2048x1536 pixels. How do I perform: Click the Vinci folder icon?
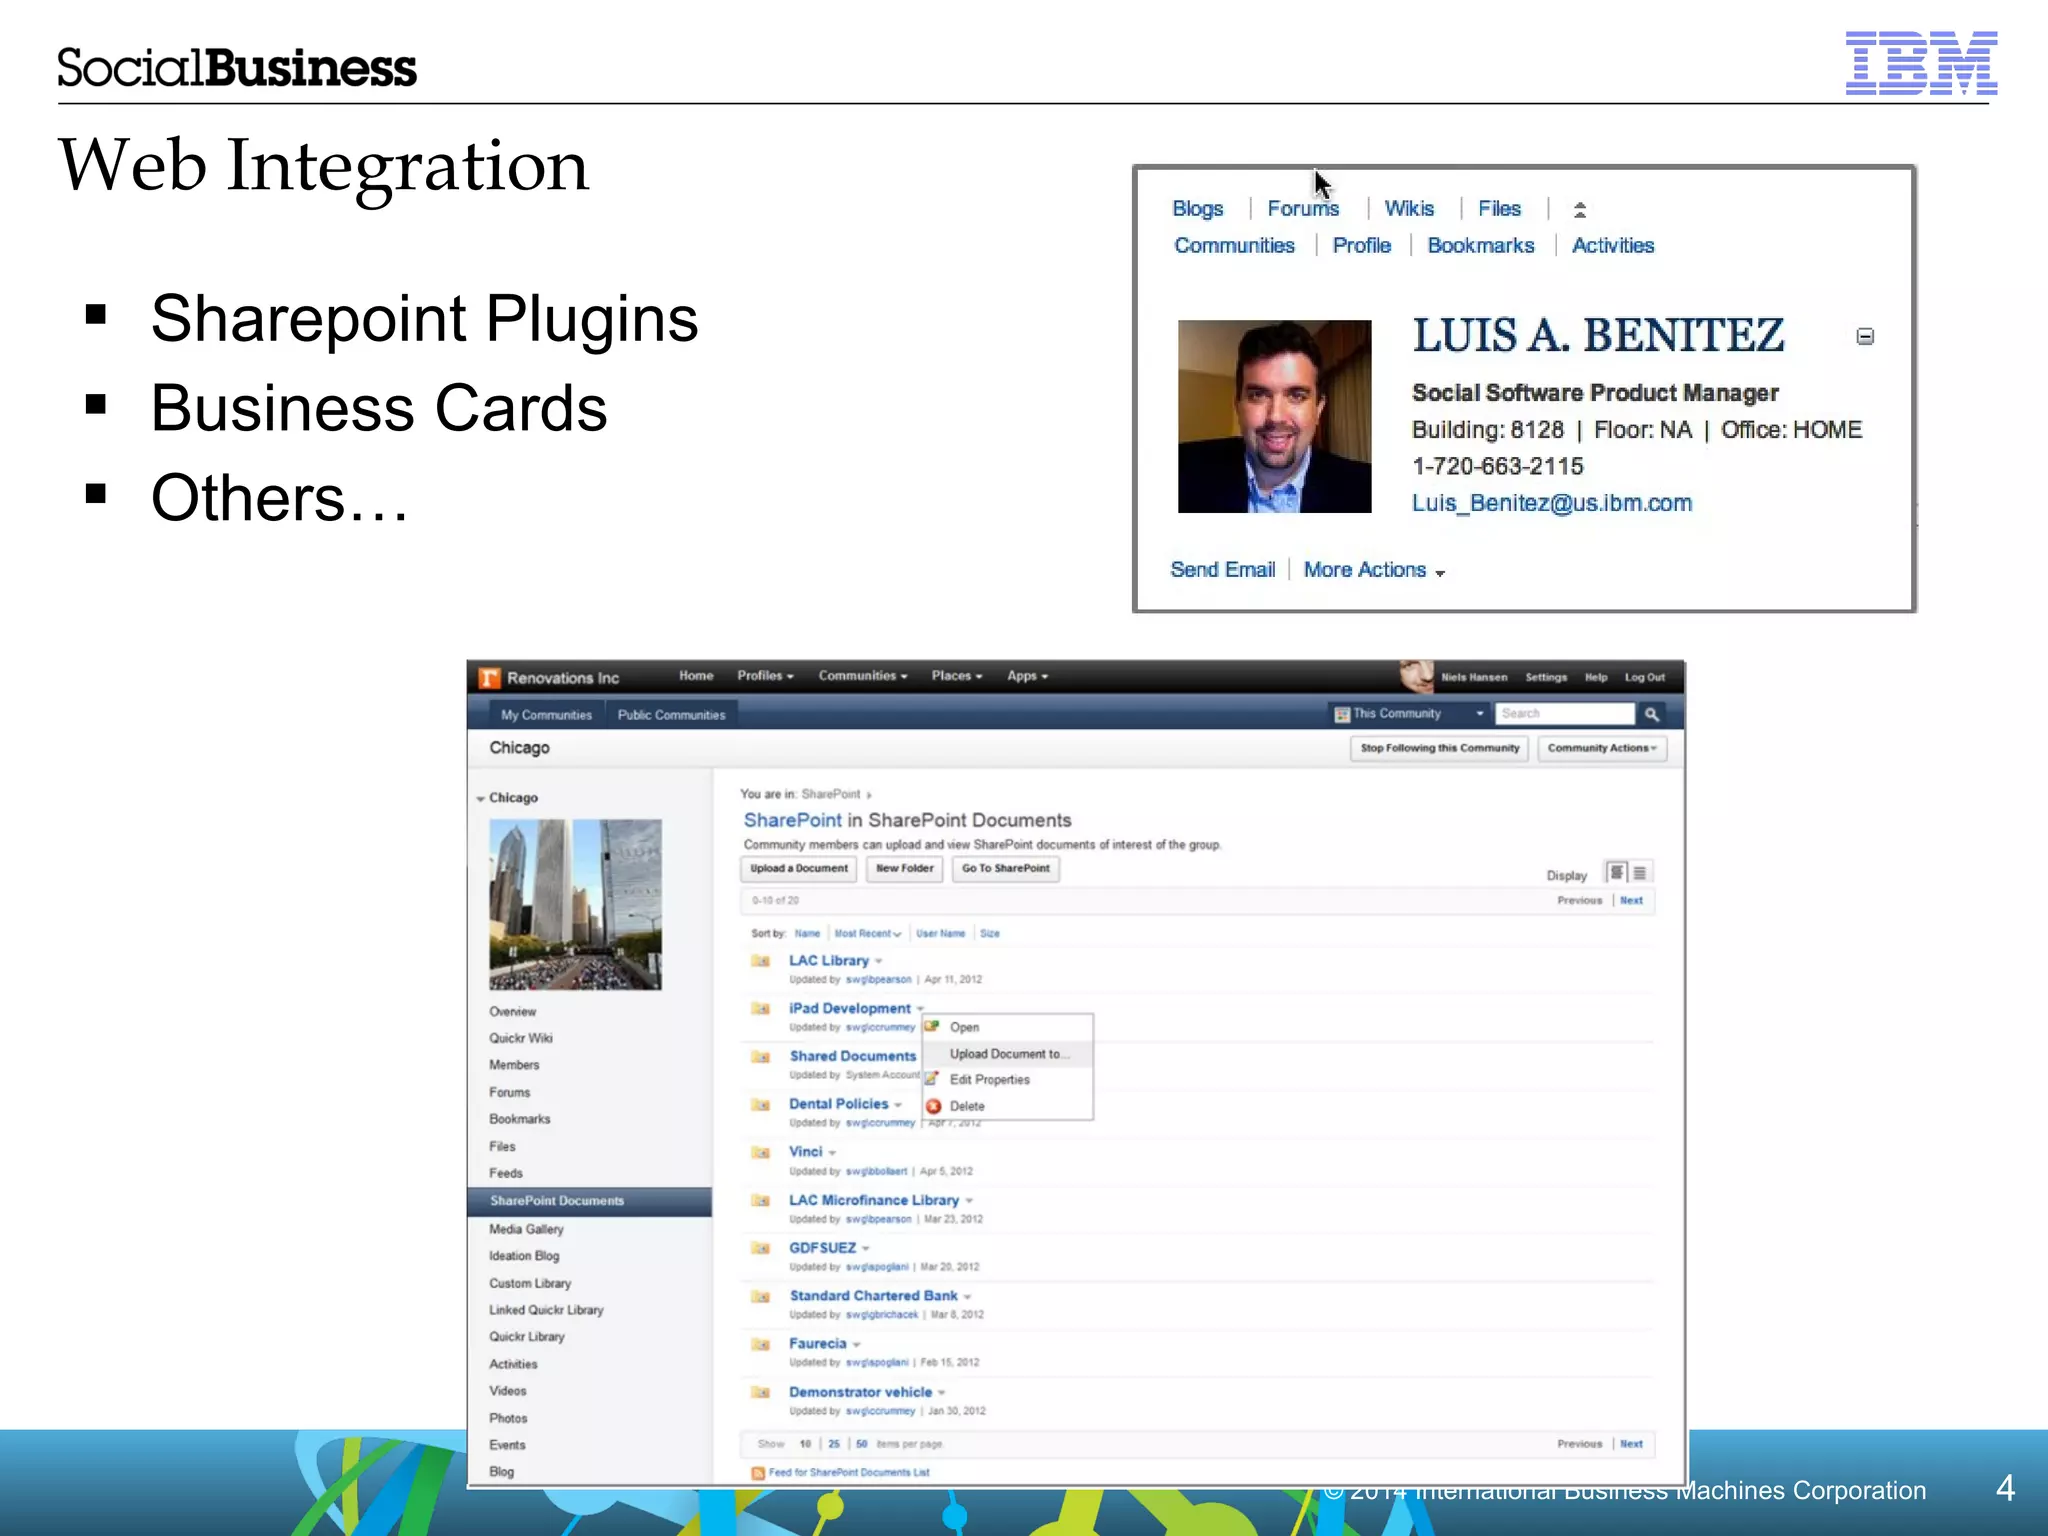pyautogui.click(x=761, y=1153)
